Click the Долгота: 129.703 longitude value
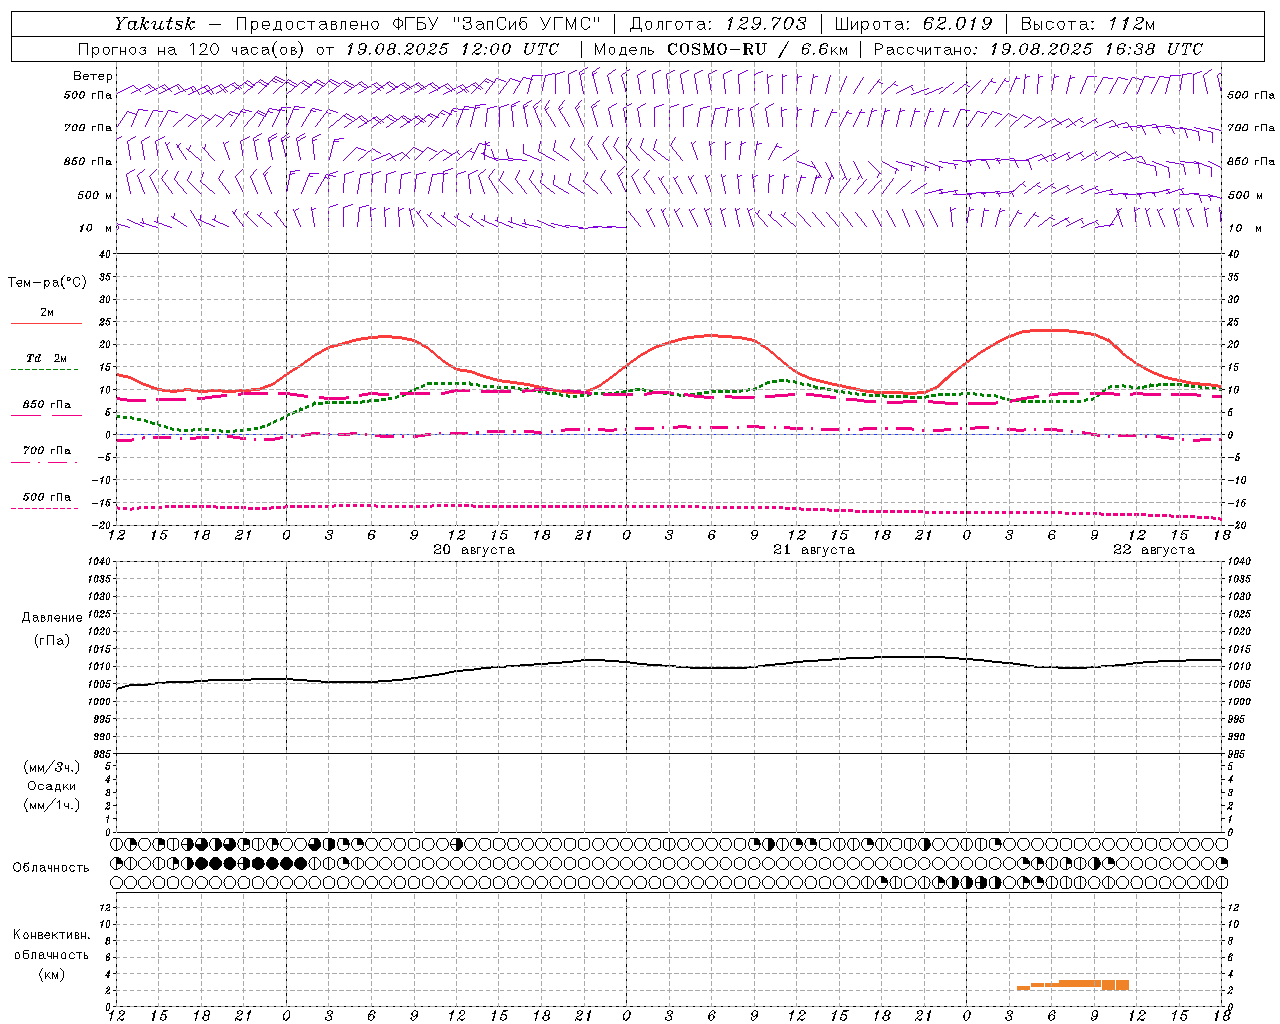This screenshot has width=1280, height=1024. [x=718, y=24]
